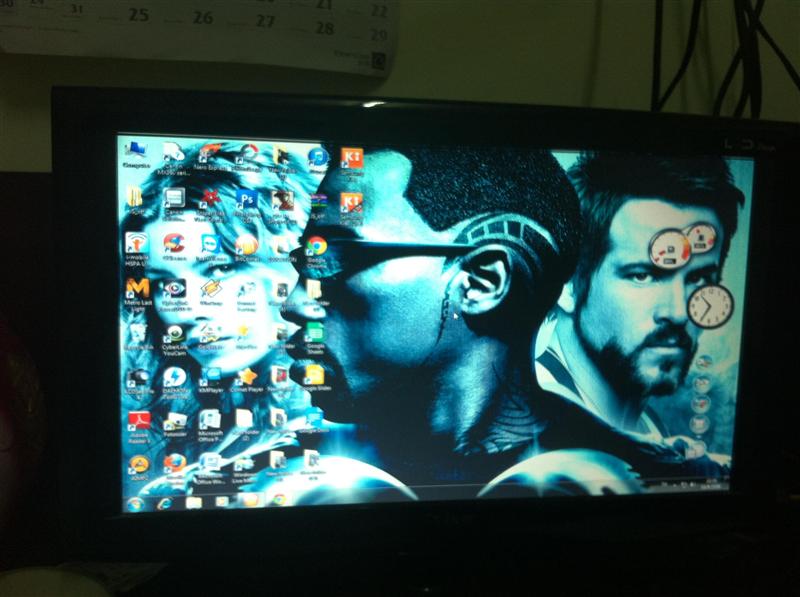Open the CyberLink YouCam shortcut
800x597 pixels.
point(174,340)
